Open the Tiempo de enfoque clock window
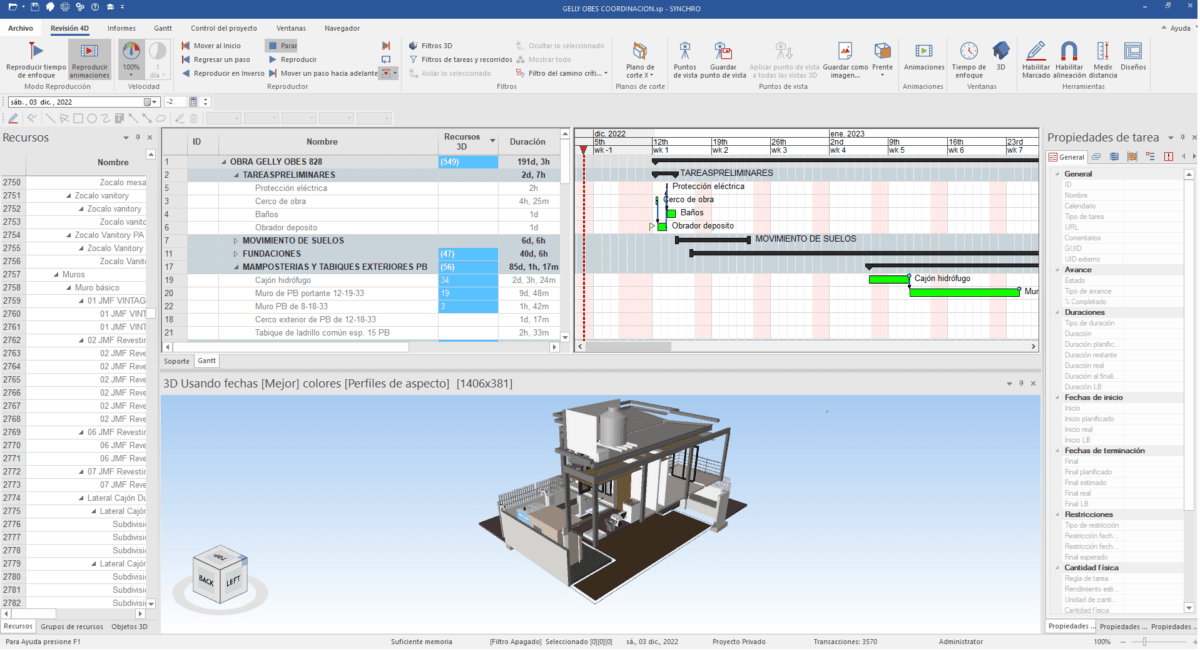The image size is (1200, 651). [x=968, y=51]
